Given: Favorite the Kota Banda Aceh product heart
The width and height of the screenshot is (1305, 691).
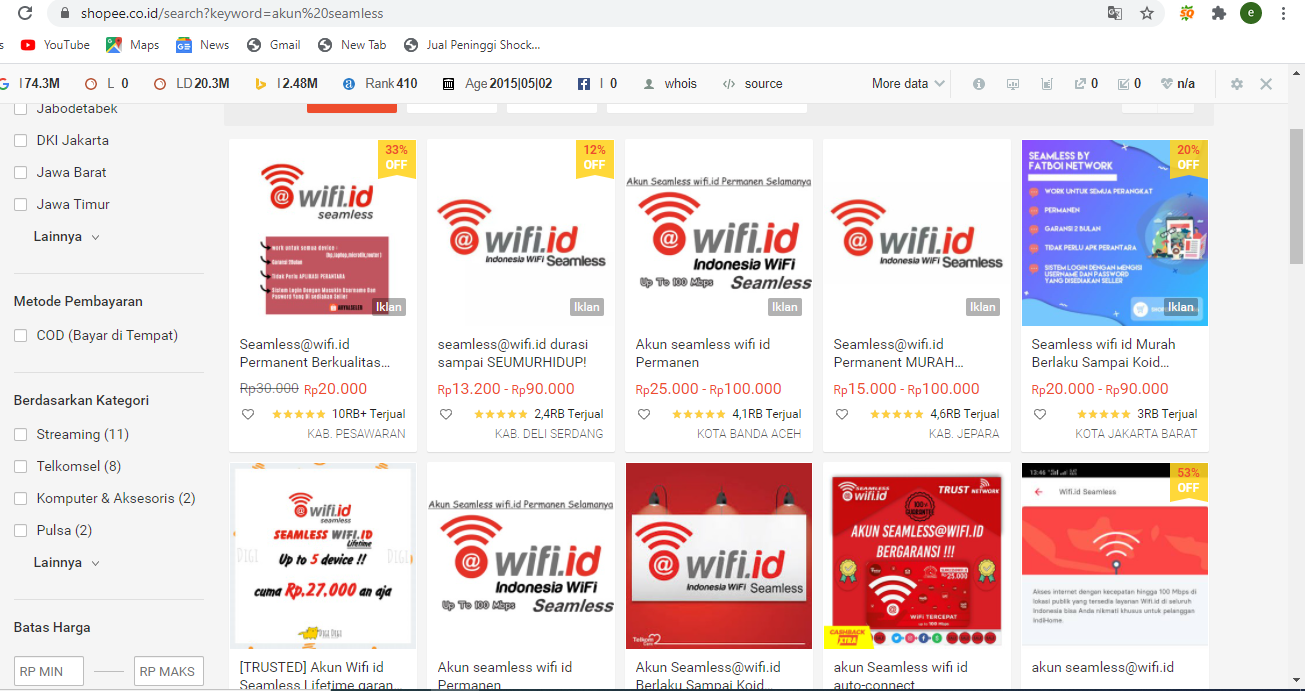Looking at the screenshot, I should [x=644, y=414].
